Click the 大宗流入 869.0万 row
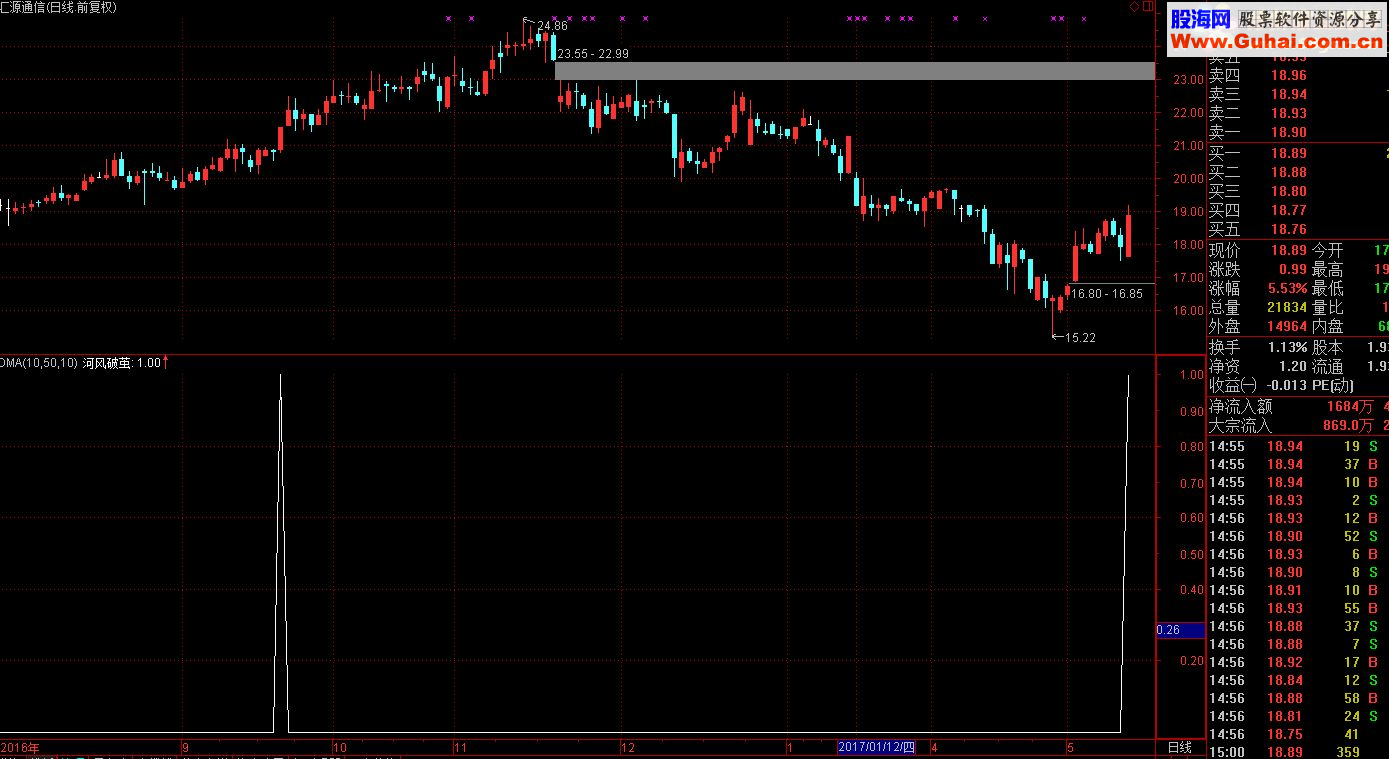The height and width of the screenshot is (759, 1389). 1298,425
